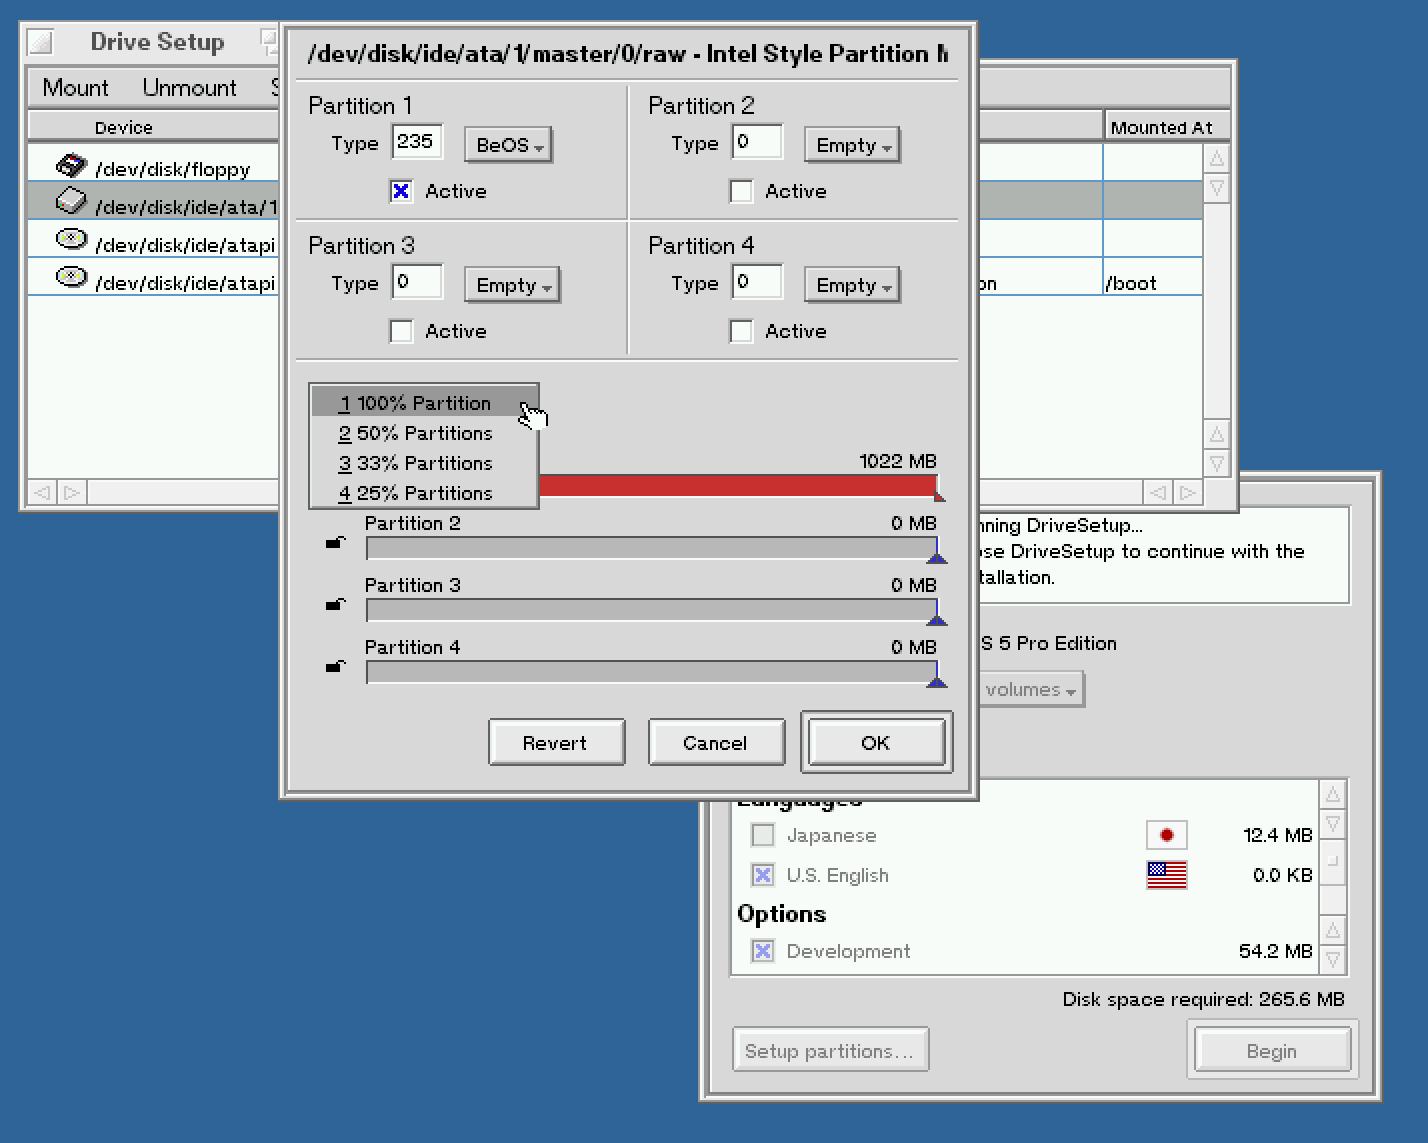Click the Partition 4 padlock icon

point(336,667)
